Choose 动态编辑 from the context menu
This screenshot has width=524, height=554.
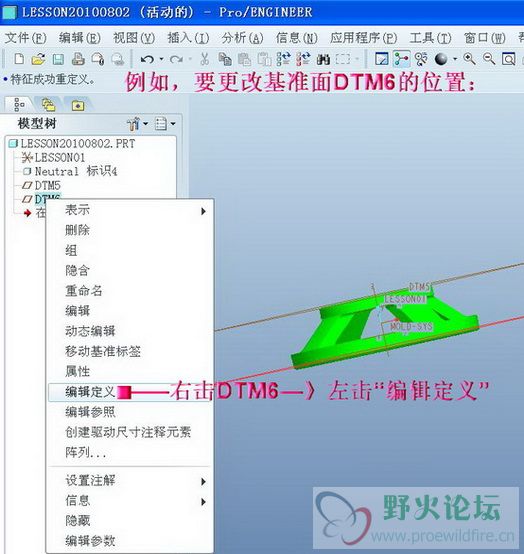tap(131, 331)
